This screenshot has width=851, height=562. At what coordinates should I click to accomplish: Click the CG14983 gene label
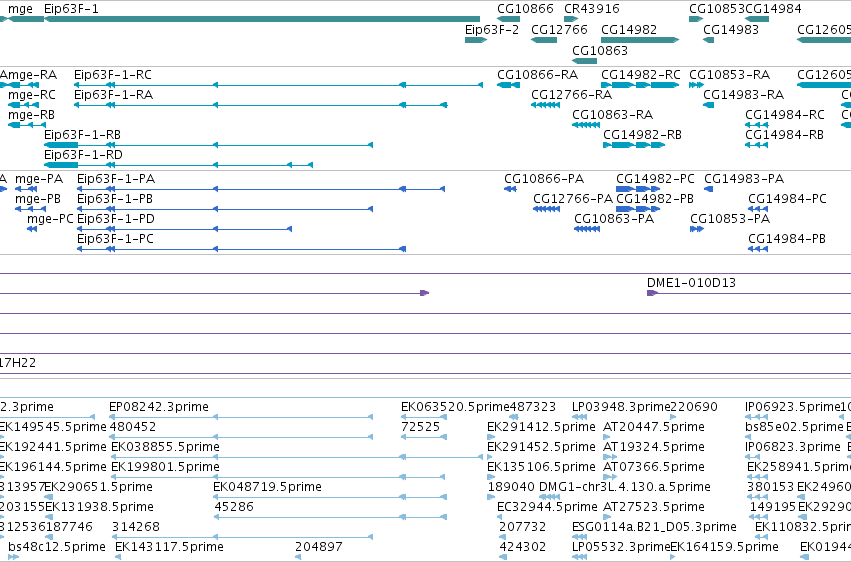point(731,29)
